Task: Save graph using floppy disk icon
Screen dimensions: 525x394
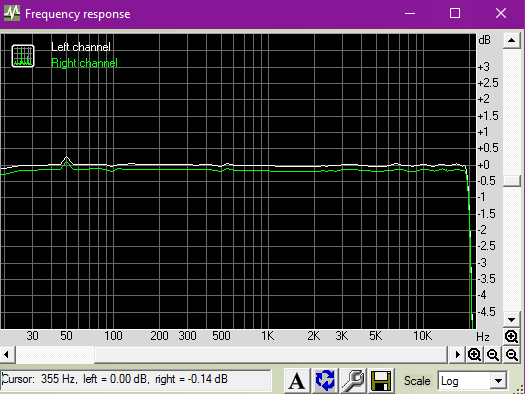Action: click(x=381, y=381)
